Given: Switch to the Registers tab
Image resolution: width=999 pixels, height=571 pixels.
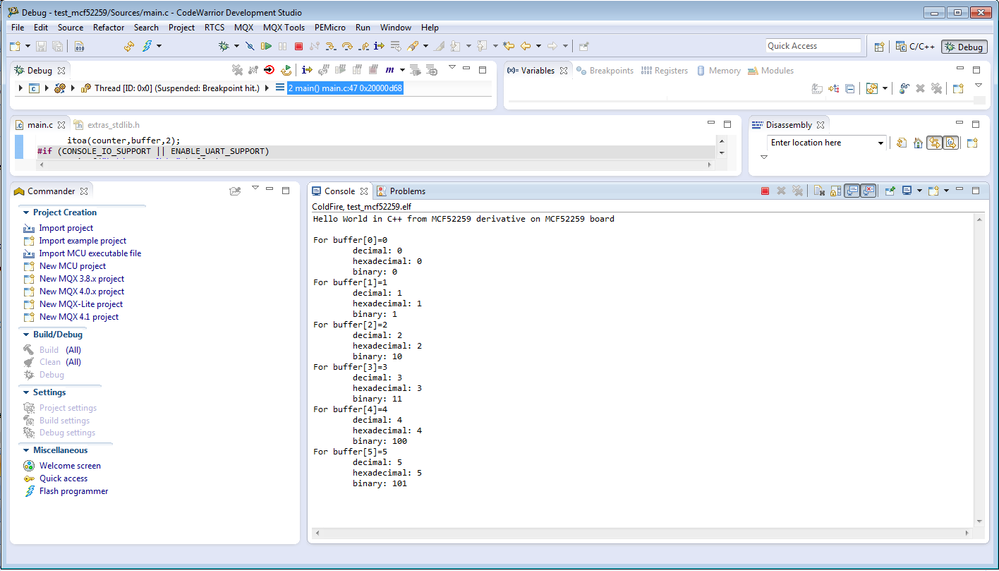Looking at the screenshot, I should [x=665, y=71].
